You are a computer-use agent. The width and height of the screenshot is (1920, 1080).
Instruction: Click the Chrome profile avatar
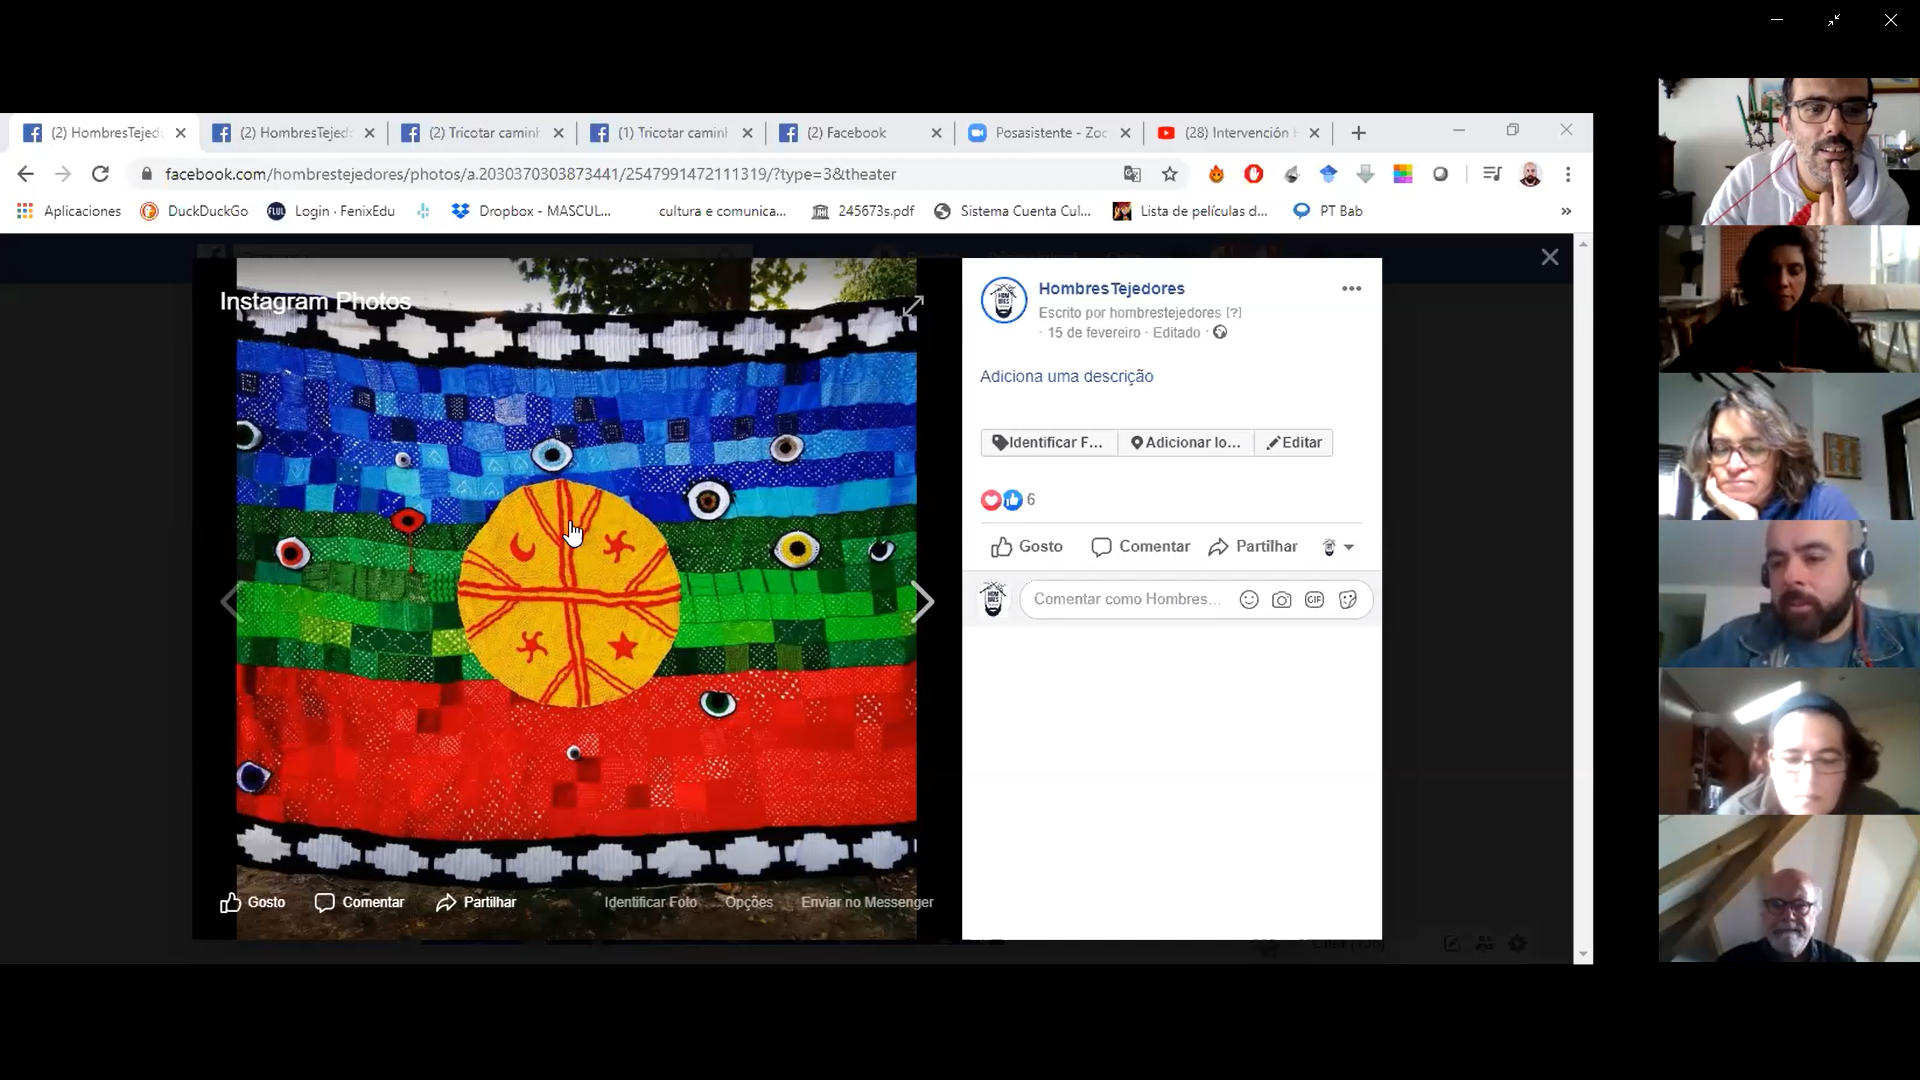[1530, 174]
